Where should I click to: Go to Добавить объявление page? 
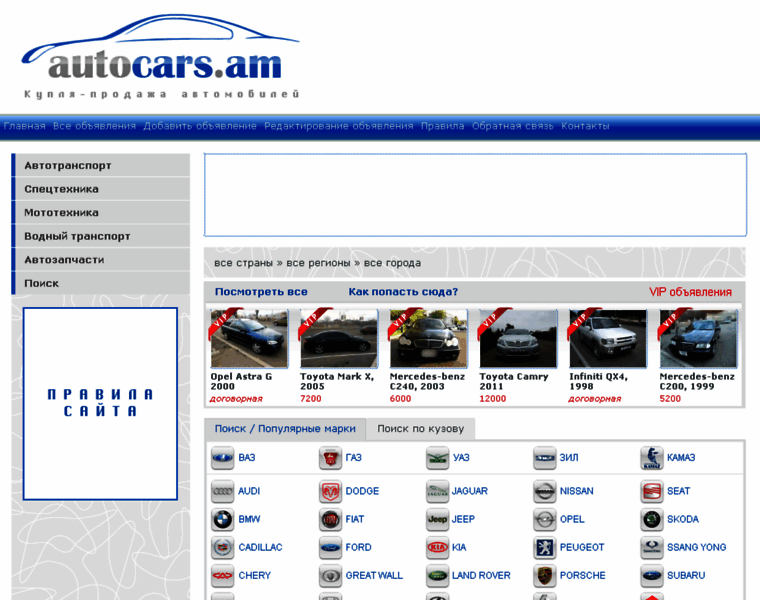pos(200,126)
